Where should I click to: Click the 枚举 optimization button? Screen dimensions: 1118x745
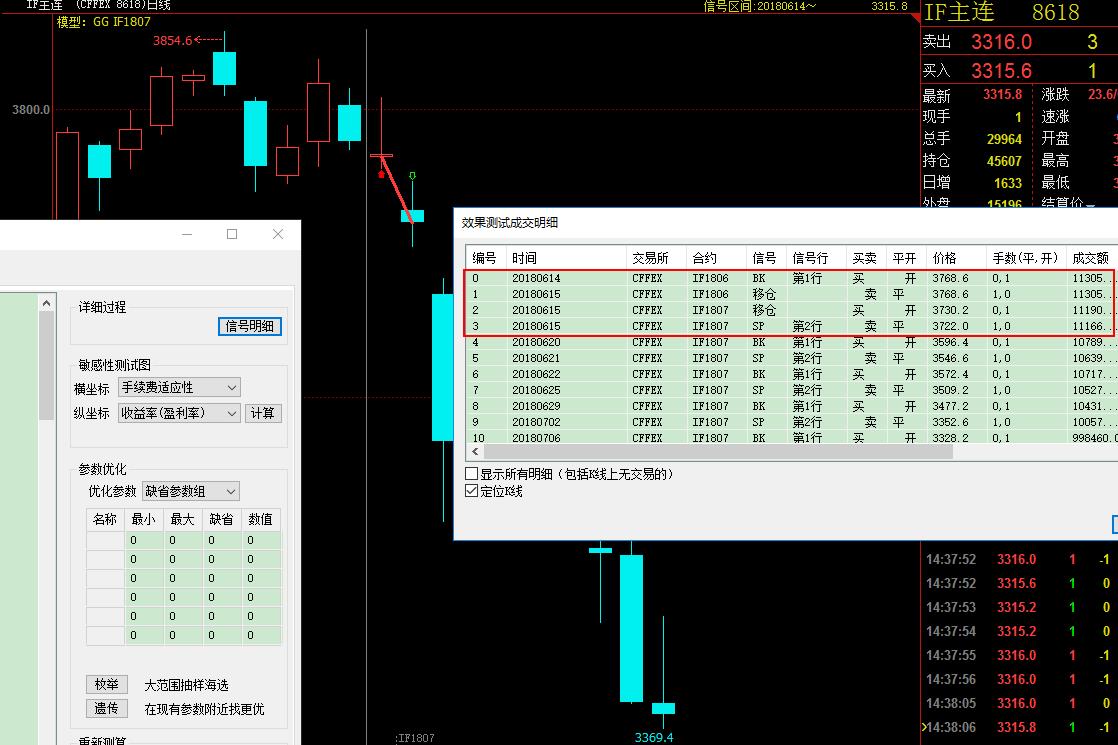pos(106,685)
